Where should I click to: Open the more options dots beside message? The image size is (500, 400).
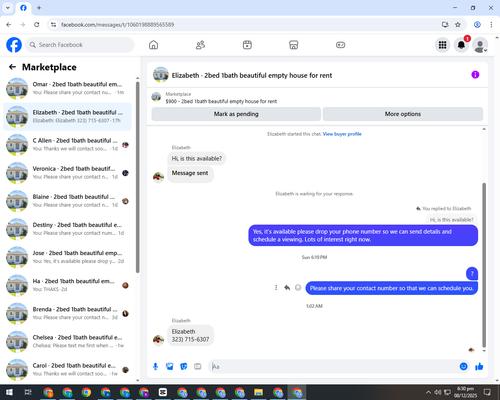pos(276,287)
